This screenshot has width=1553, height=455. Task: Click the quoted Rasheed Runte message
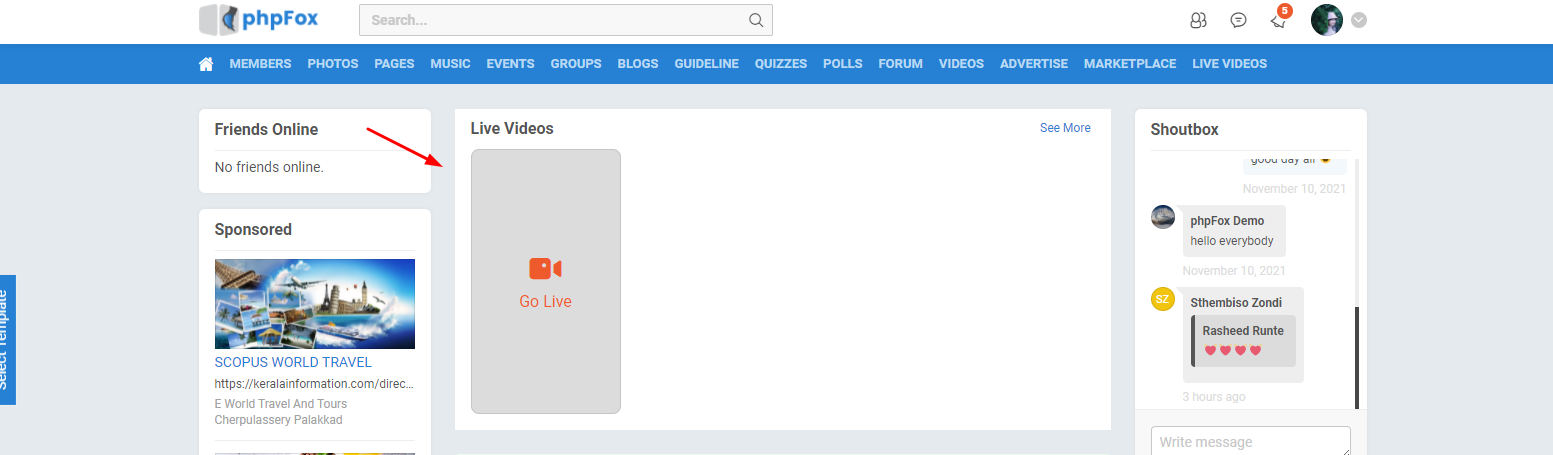pyautogui.click(x=1243, y=341)
